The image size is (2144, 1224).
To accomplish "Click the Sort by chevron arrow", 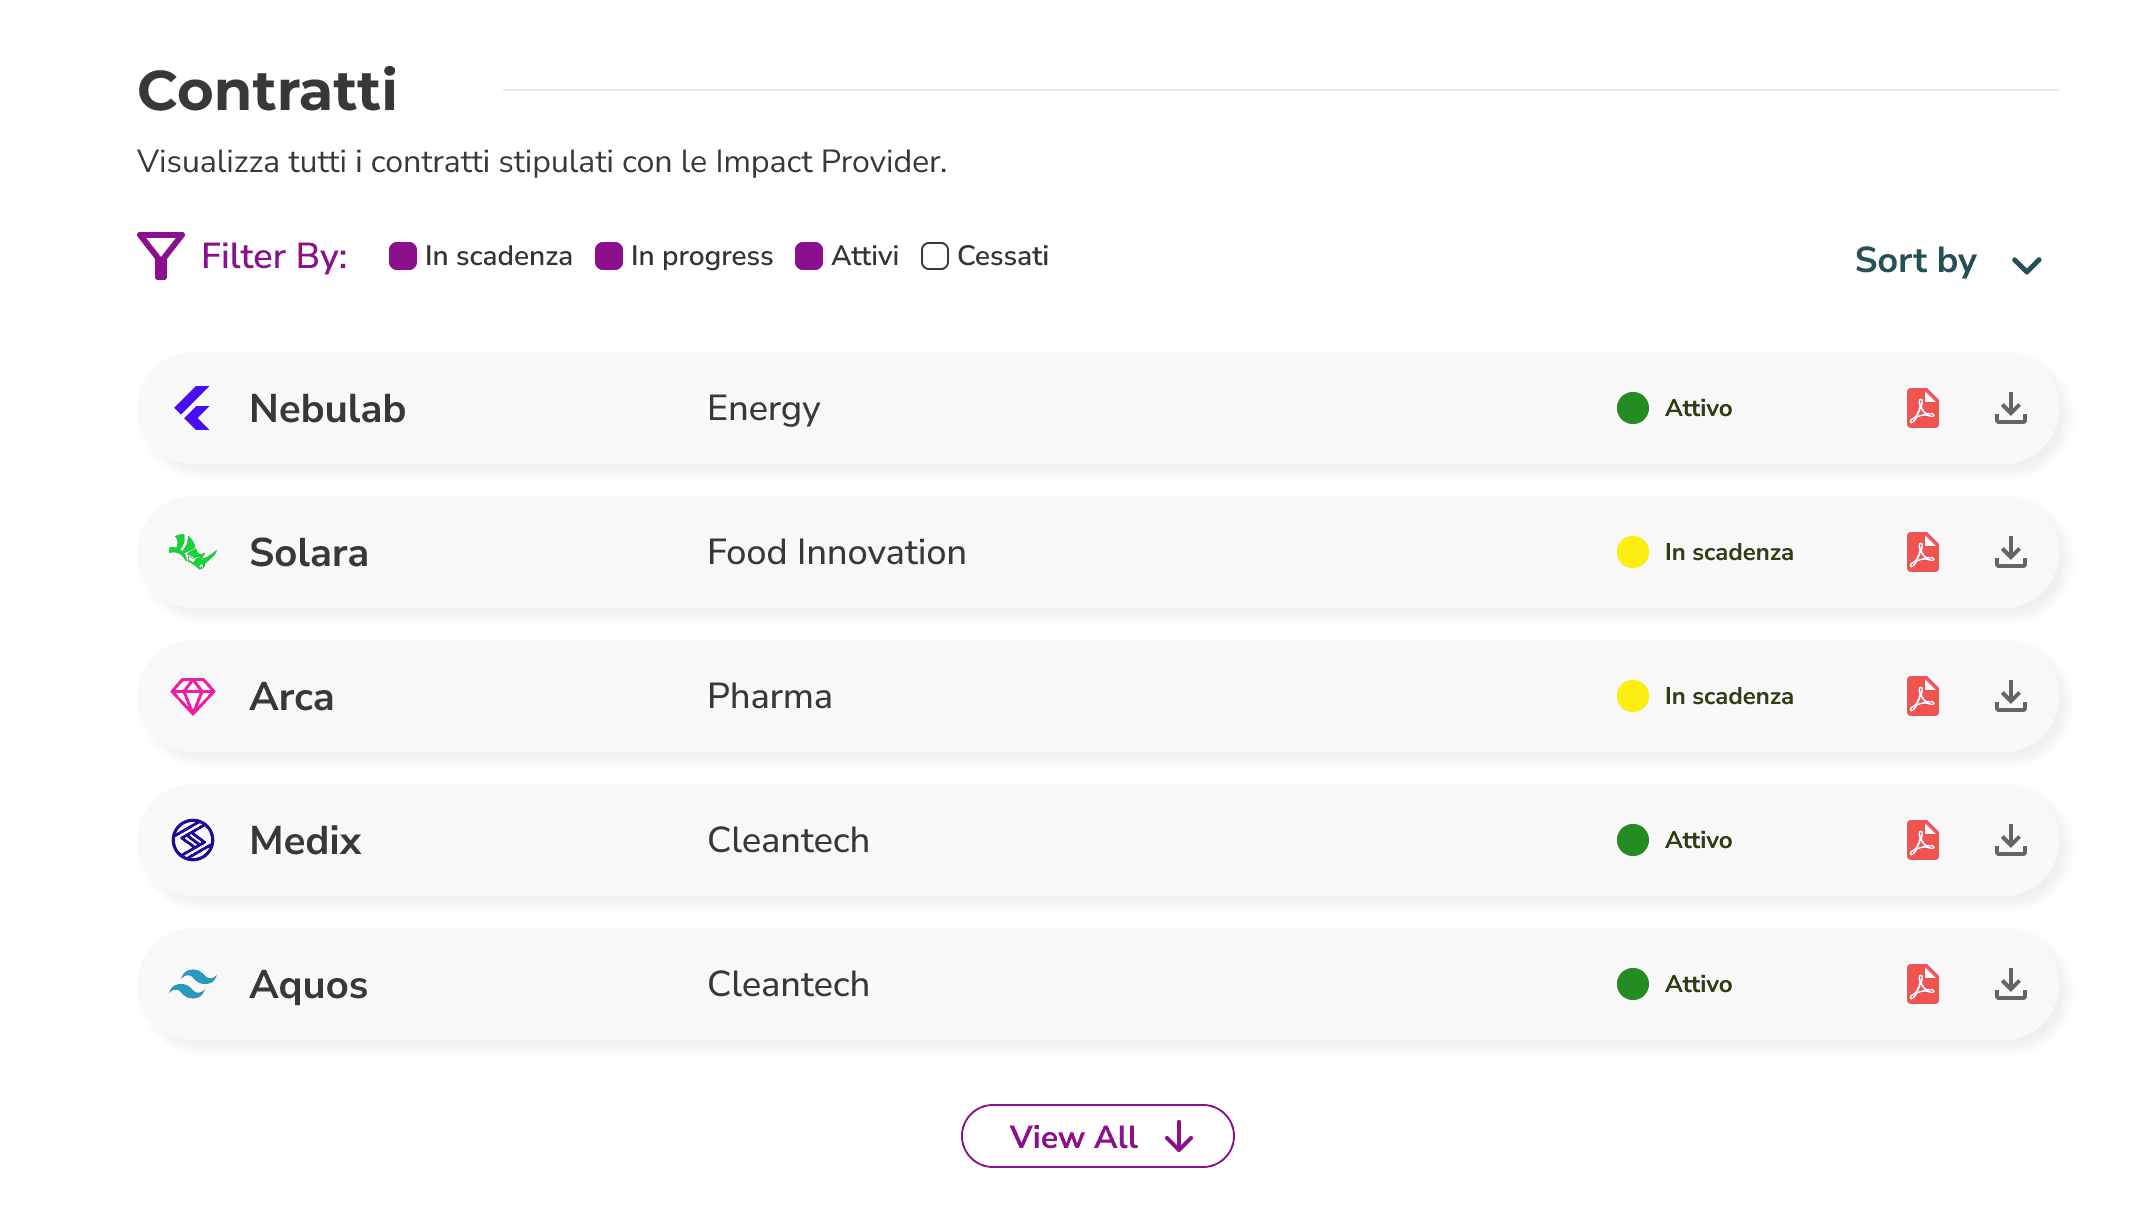I will [x=2026, y=265].
